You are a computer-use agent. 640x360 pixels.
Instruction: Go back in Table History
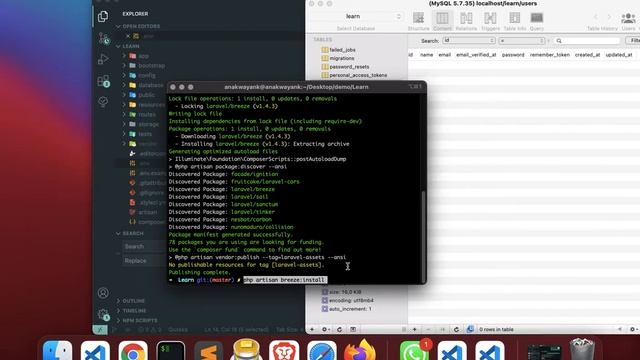(596, 17)
